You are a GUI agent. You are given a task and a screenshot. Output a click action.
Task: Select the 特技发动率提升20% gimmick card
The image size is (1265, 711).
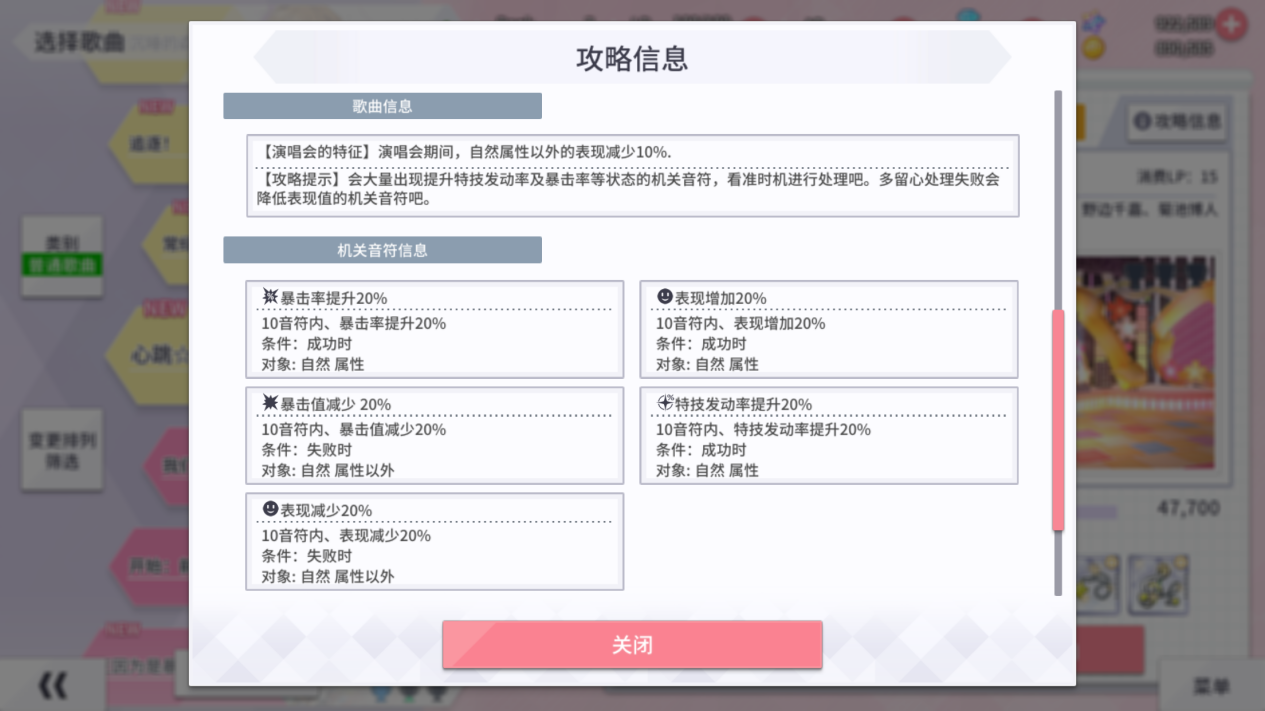click(x=828, y=436)
